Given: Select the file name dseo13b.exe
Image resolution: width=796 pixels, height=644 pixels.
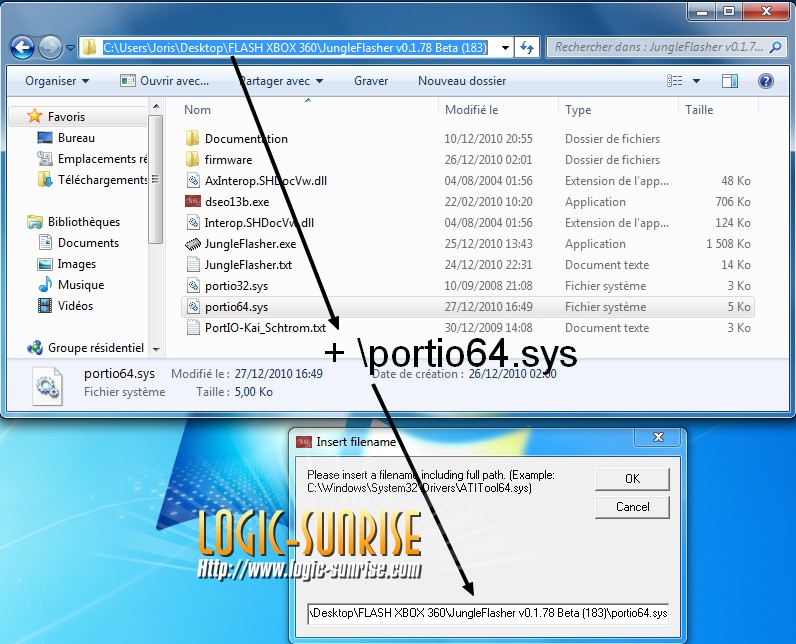Looking at the screenshot, I should coord(237,201).
